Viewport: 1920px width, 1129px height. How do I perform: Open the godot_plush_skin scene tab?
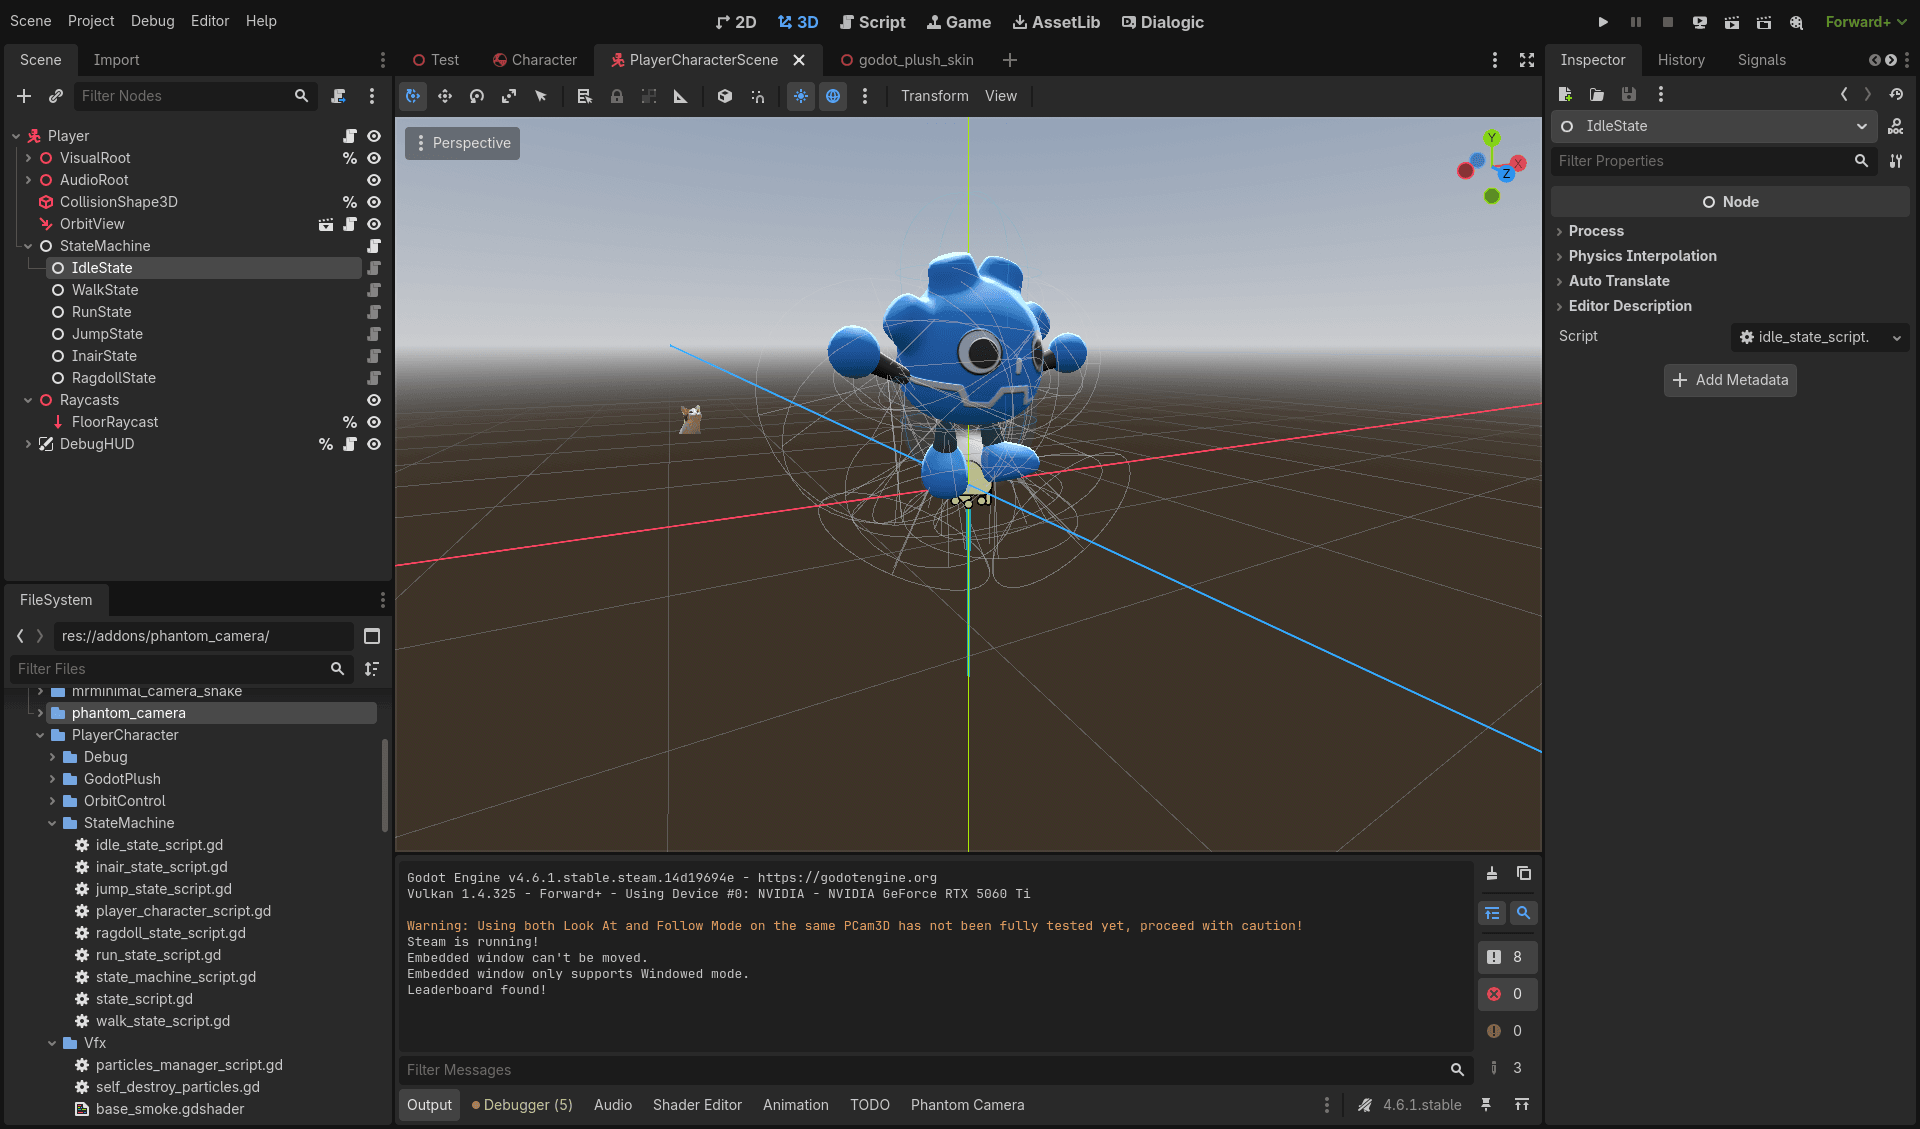pos(906,60)
